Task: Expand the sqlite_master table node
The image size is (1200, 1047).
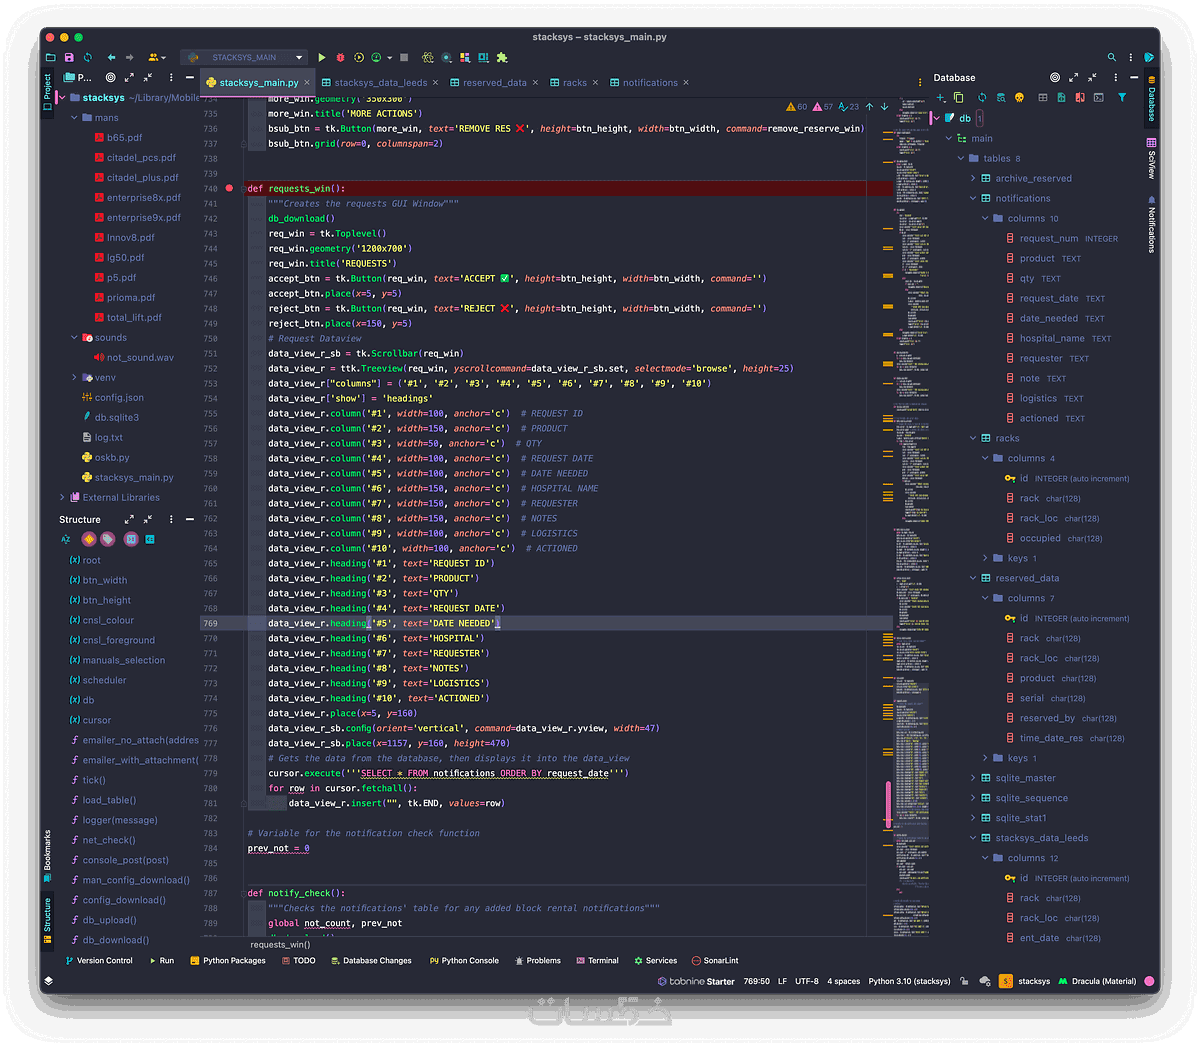Action: pos(973,778)
